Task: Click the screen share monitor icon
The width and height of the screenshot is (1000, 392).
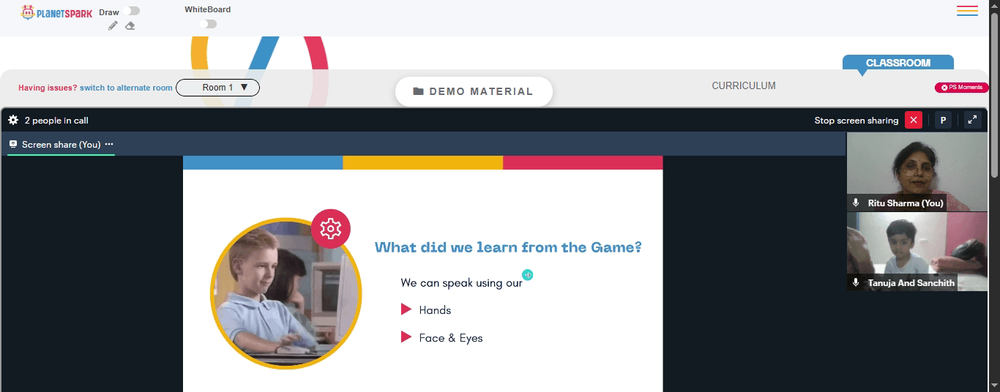Action: click(x=13, y=145)
